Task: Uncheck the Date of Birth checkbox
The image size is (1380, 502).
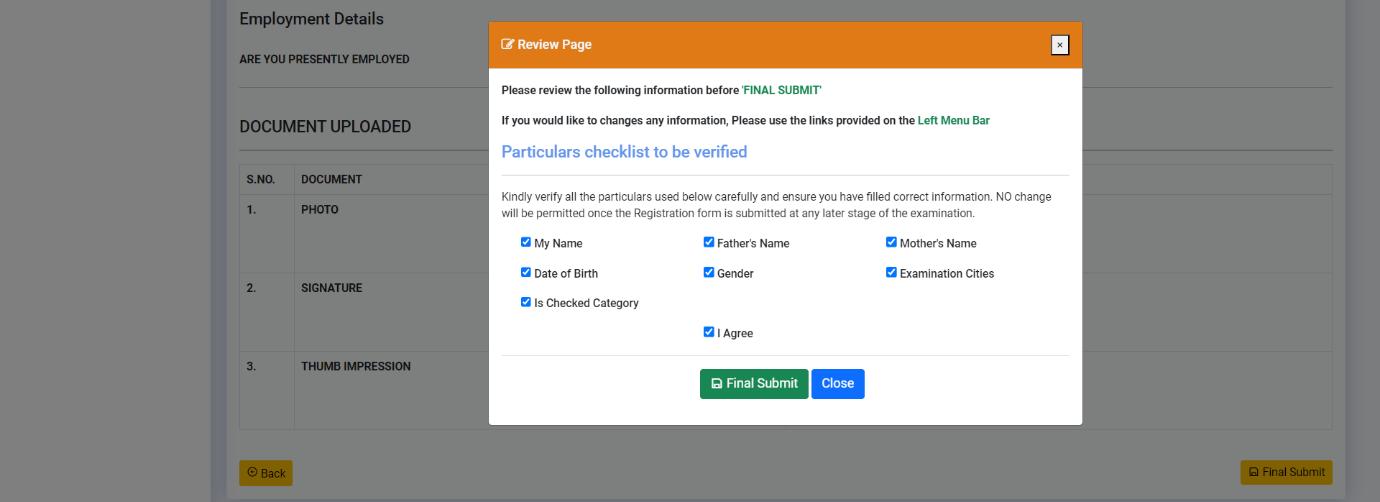Action: tap(526, 272)
